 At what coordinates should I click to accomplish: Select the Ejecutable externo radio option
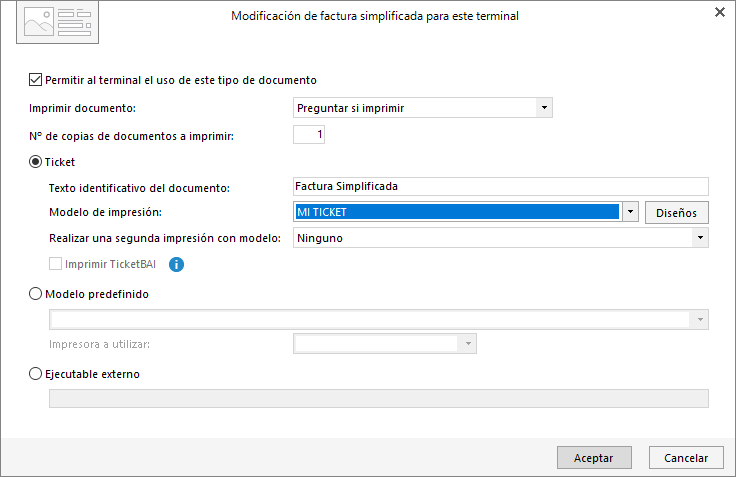click(35, 374)
